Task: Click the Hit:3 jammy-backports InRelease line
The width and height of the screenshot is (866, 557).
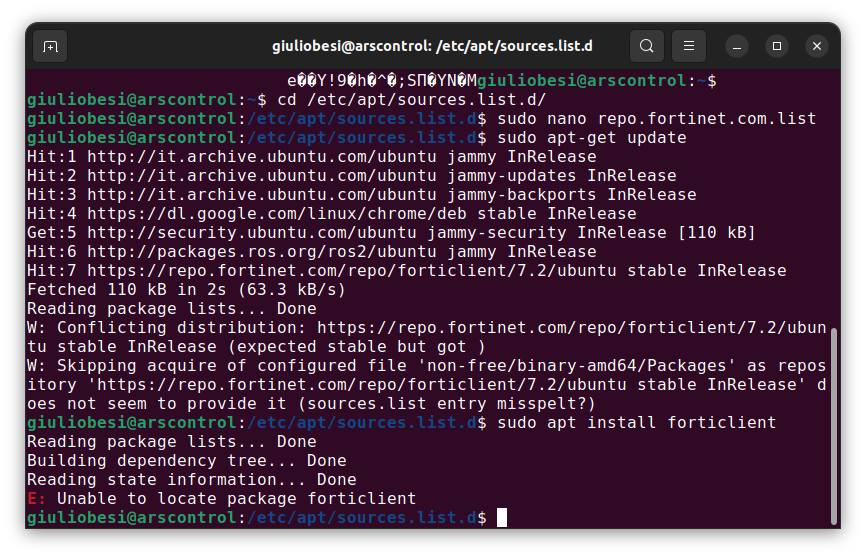Action: tap(361, 195)
